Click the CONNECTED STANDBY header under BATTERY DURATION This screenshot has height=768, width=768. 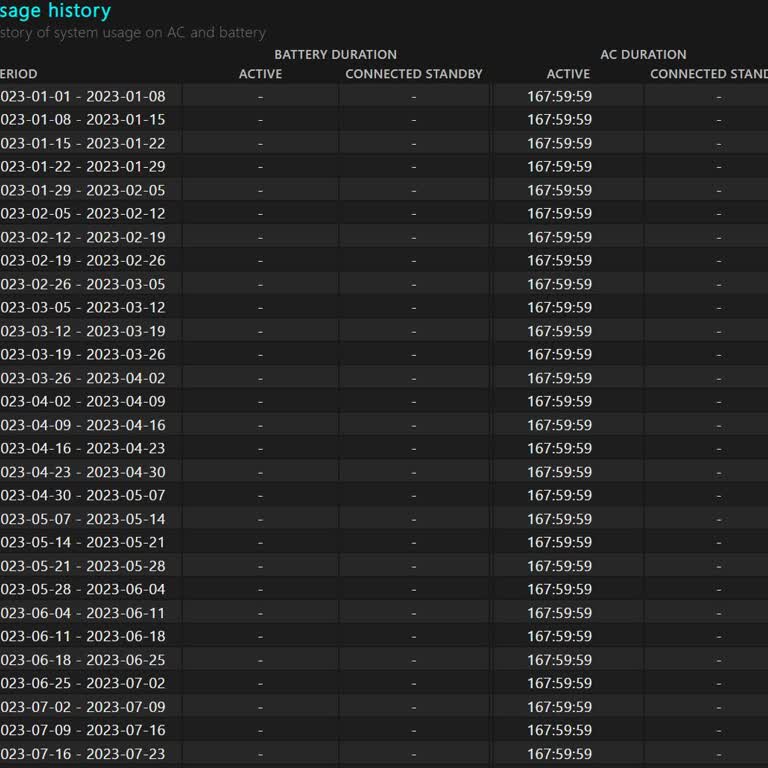click(x=413, y=74)
